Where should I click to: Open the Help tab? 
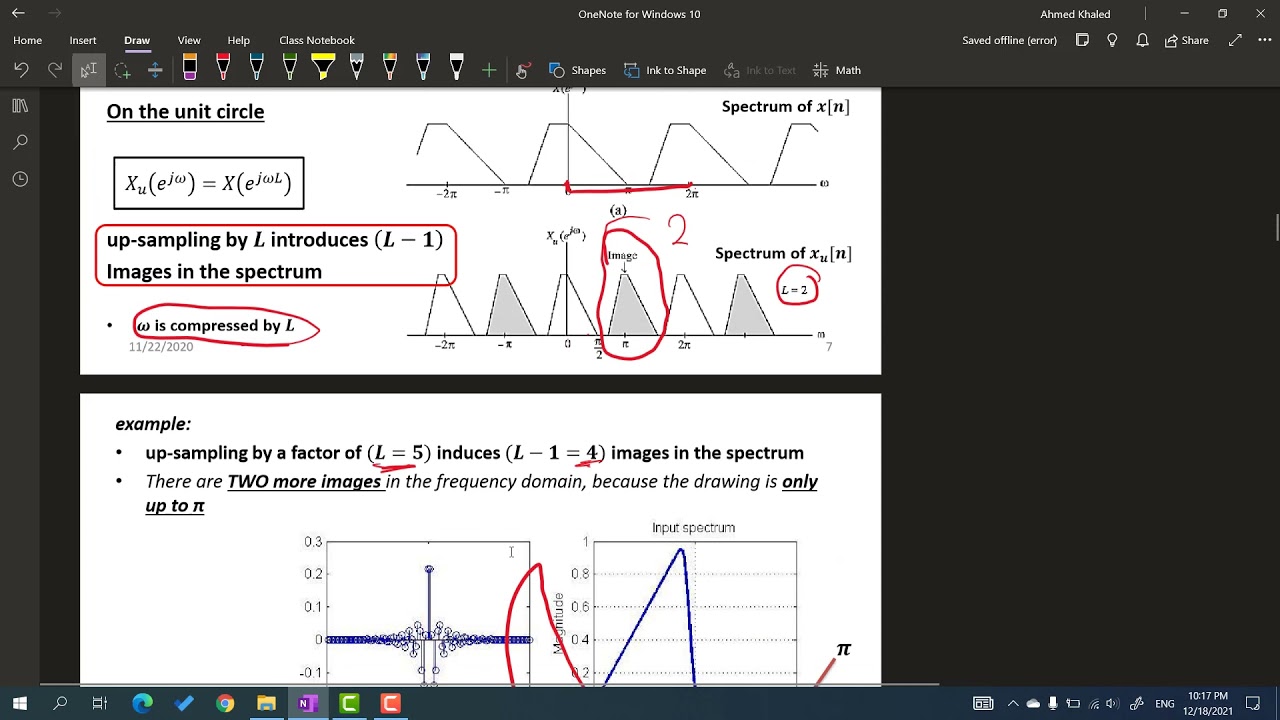(240, 40)
